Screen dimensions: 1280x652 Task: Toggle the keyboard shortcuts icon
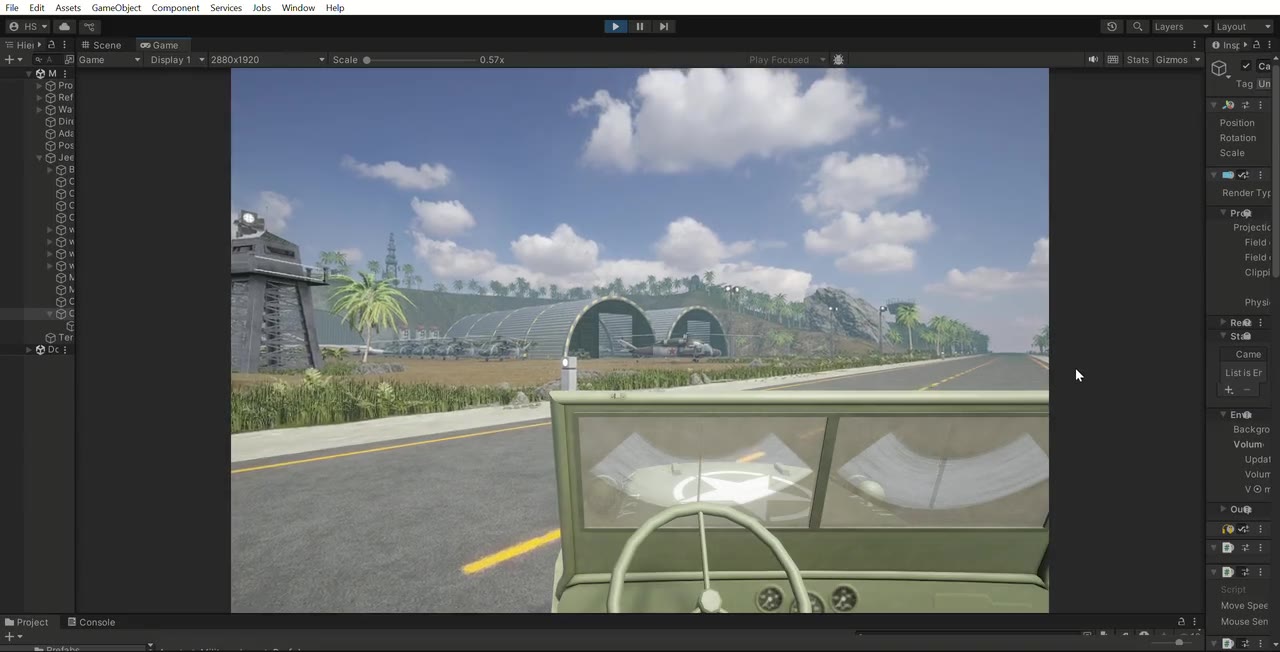point(1113,60)
